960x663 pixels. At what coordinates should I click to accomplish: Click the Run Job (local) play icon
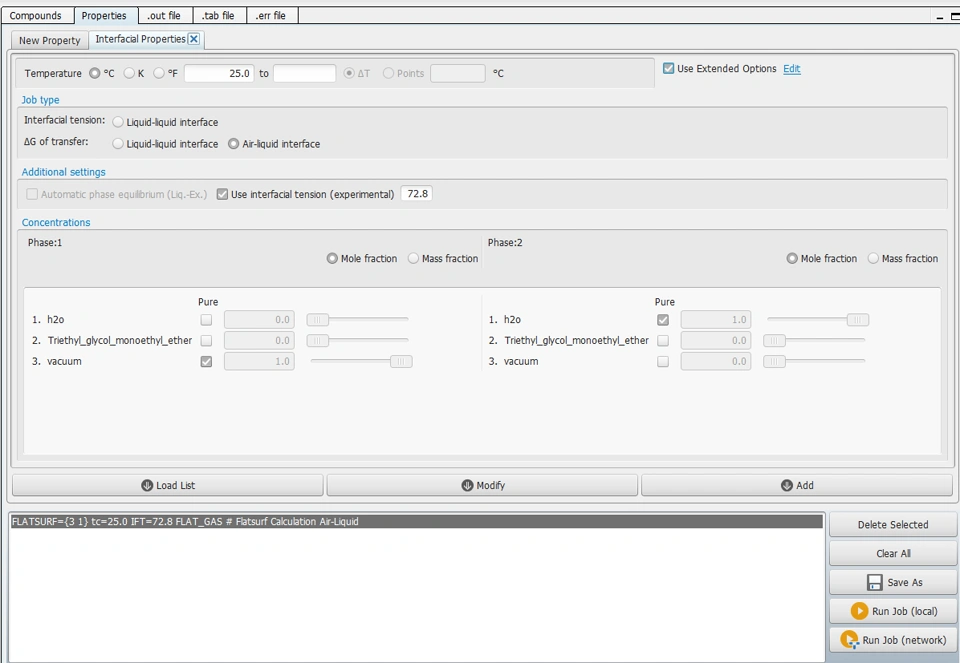859,611
